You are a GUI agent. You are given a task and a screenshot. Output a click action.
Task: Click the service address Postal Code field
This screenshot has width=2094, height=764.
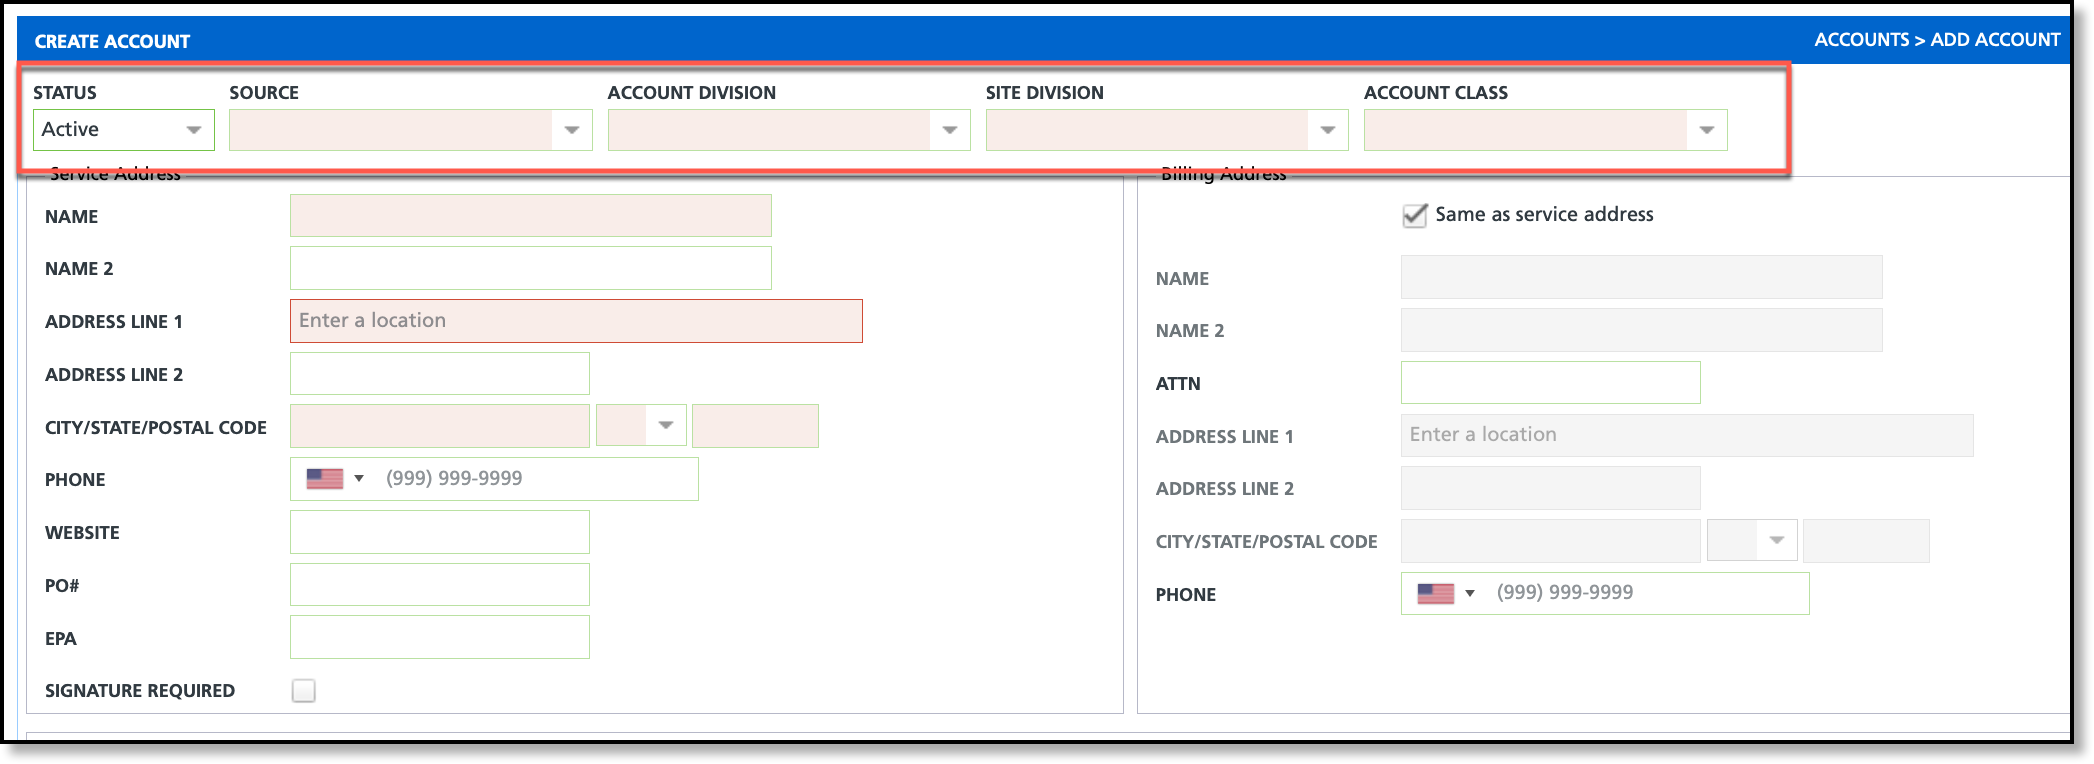click(x=755, y=426)
